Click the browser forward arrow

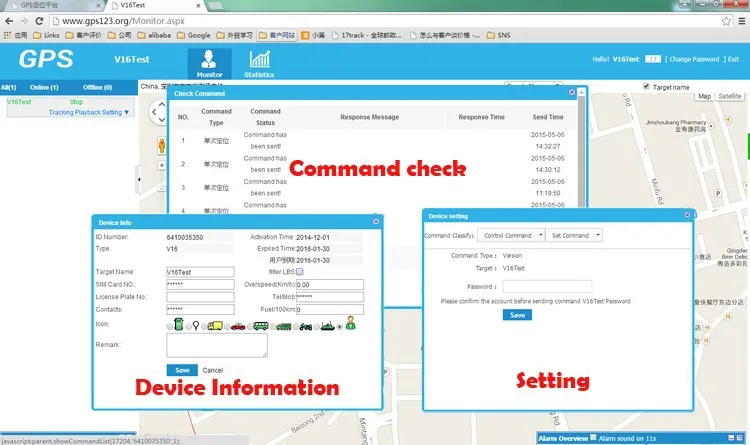pyautogui.click(x=24, y=21)
